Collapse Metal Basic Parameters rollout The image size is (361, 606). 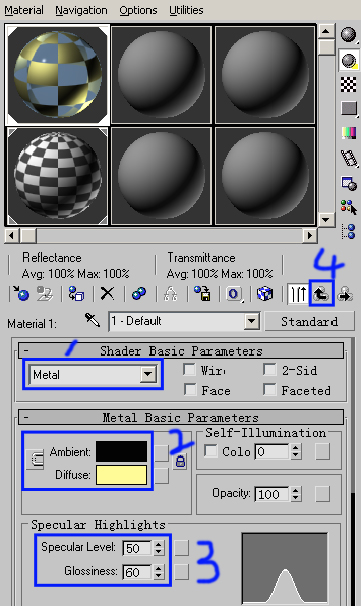coord(180,417)
